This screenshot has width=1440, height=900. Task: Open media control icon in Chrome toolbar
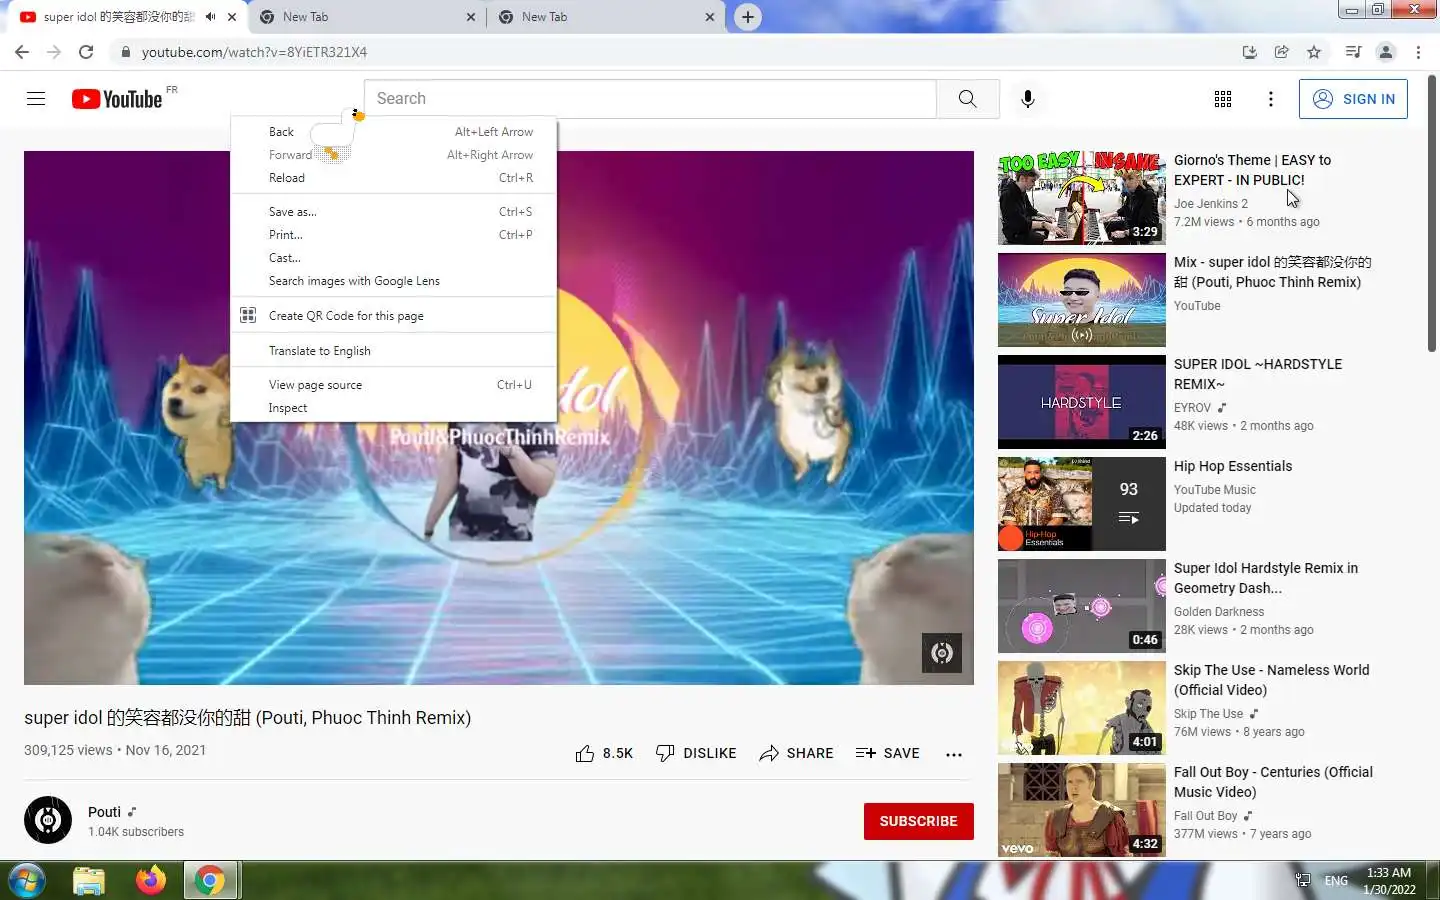(1353, 52)
